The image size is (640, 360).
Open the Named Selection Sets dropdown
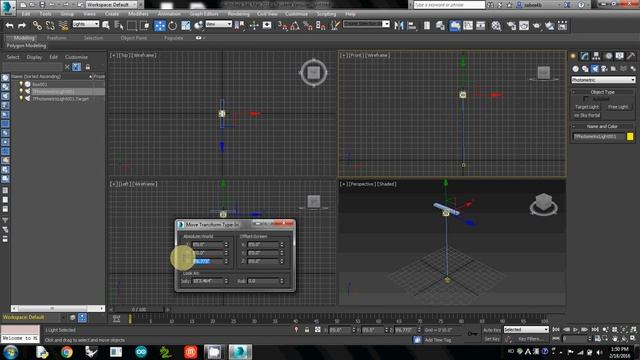pyautogui.click(x=366, y=24)
